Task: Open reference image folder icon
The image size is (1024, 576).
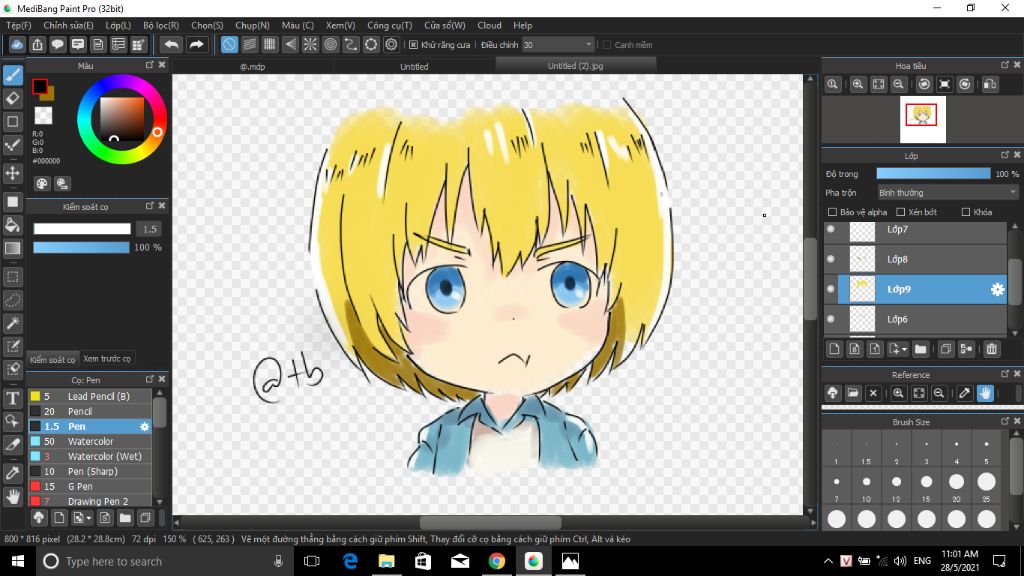Action: click(x=853, y=393)
